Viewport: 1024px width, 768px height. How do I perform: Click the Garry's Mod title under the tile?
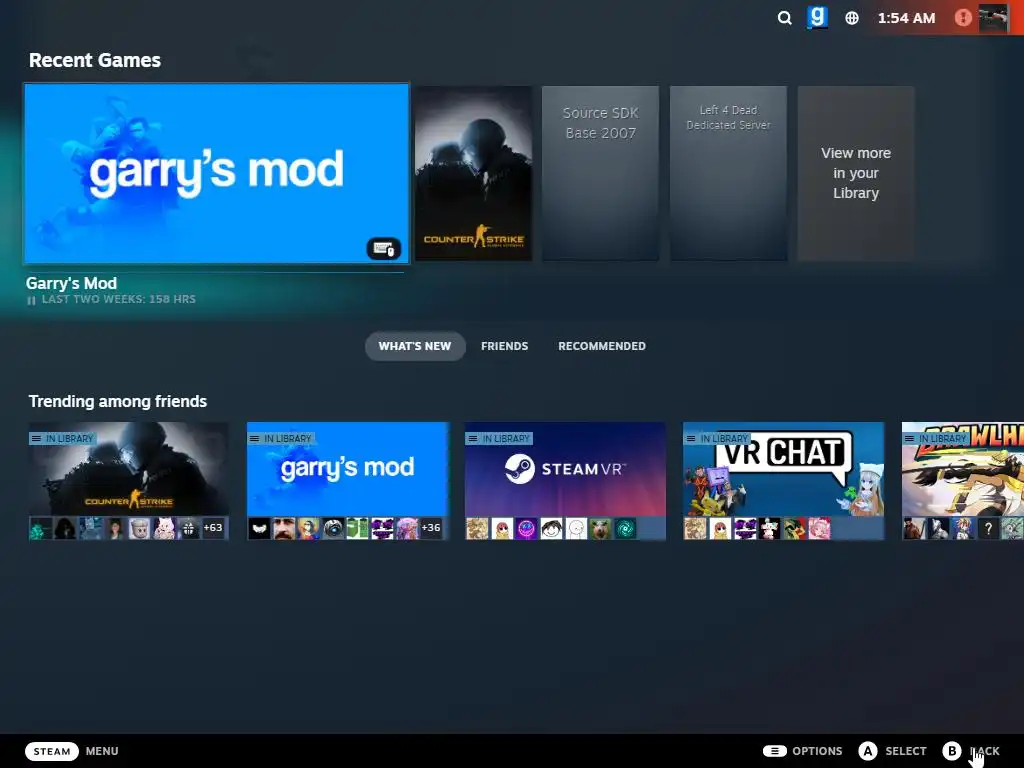(x=71, y=283)
